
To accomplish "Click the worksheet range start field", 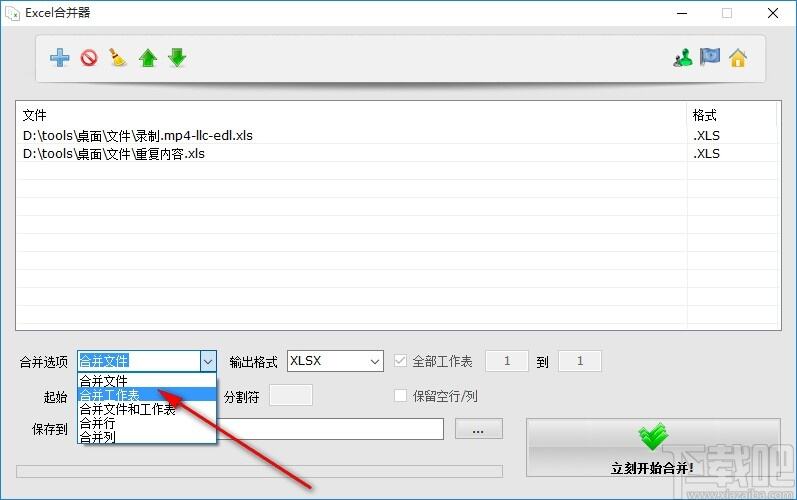I will (507, 361).
